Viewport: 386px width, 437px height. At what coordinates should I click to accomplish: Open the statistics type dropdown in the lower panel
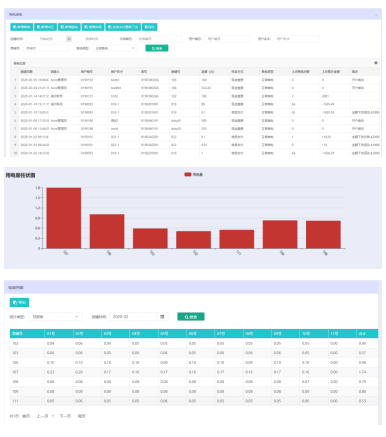coord(55,317)
